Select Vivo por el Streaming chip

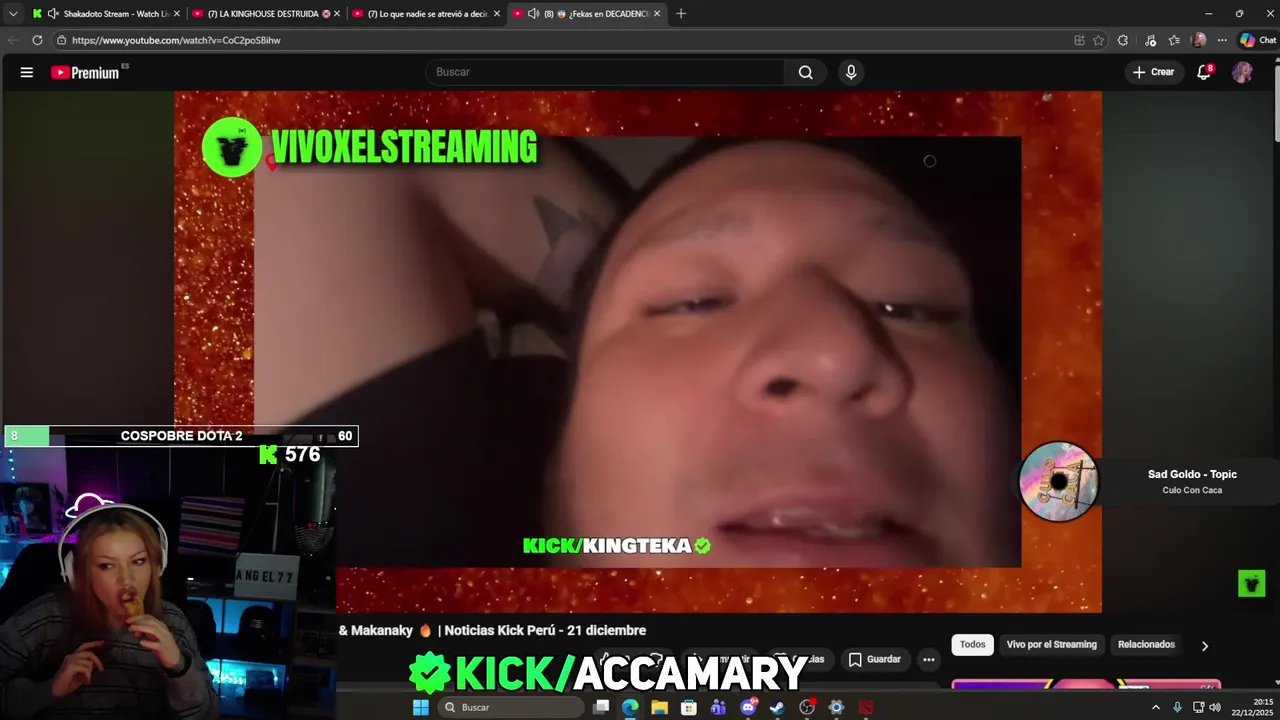coord(1052,645)
